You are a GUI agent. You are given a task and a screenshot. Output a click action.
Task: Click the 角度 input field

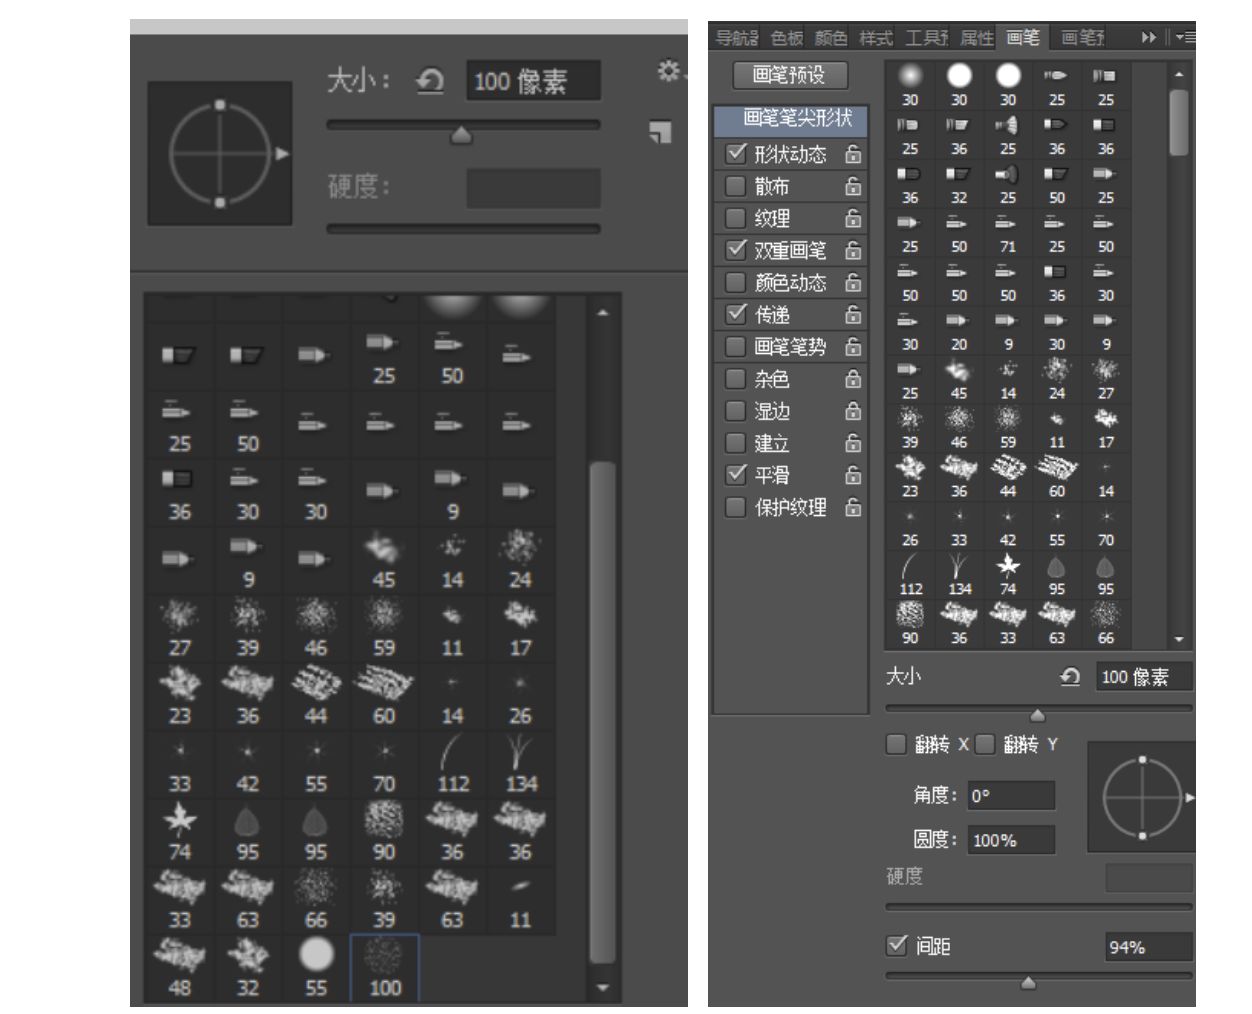coord(1012,795)
